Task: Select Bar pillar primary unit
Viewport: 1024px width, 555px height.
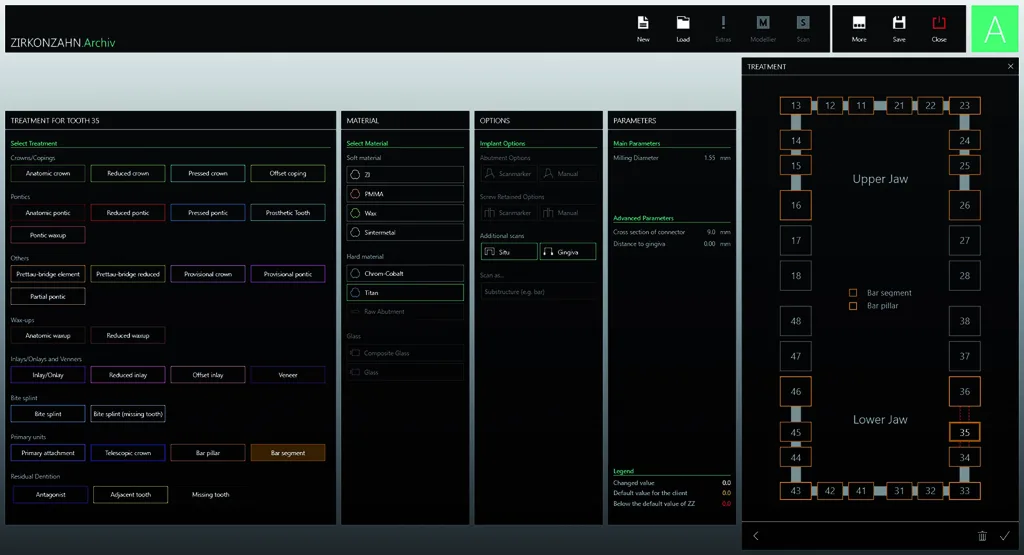Action: pyautogui.click(x=208, y=453)
